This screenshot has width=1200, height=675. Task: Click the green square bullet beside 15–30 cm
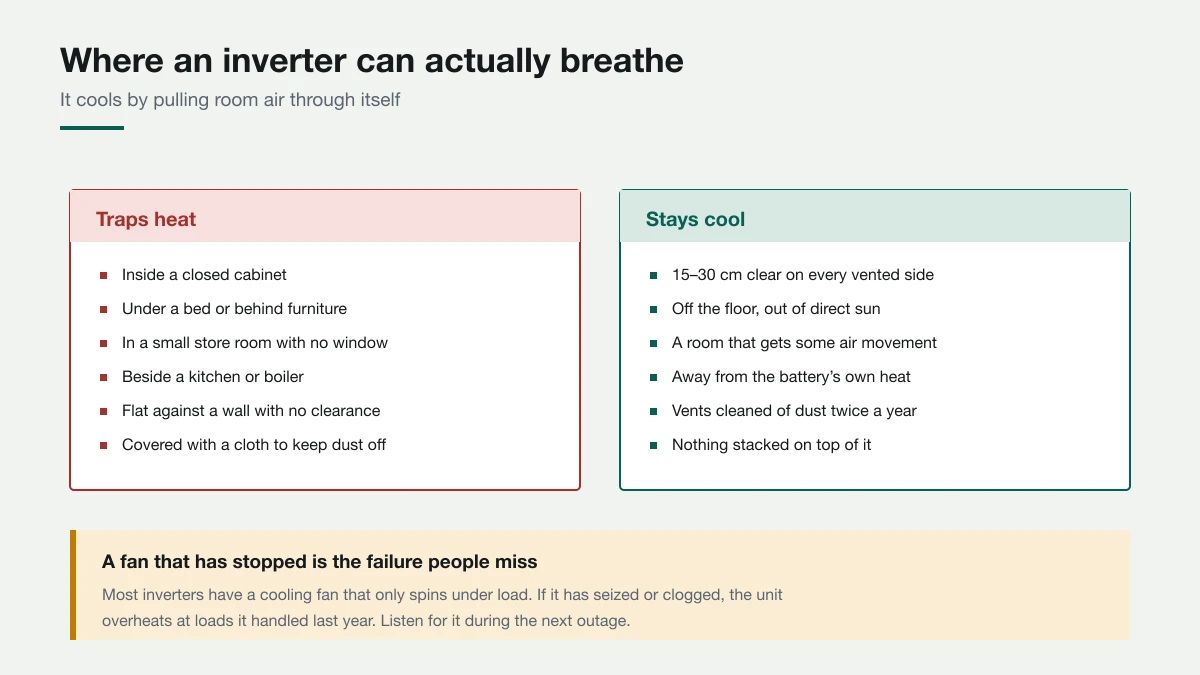[x=653, y=275]
